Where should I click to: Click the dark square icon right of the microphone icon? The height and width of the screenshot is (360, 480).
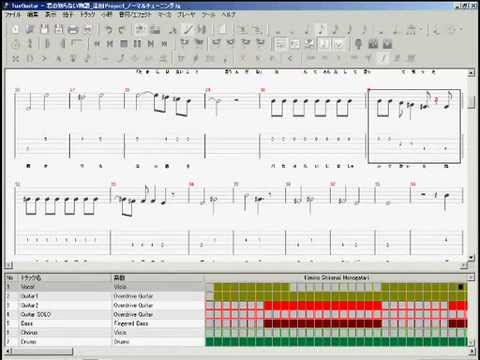[373, 44]
